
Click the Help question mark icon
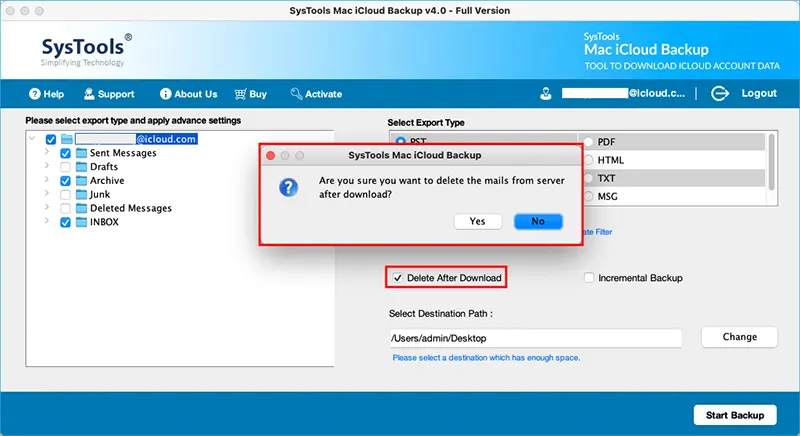pos(35,94)
